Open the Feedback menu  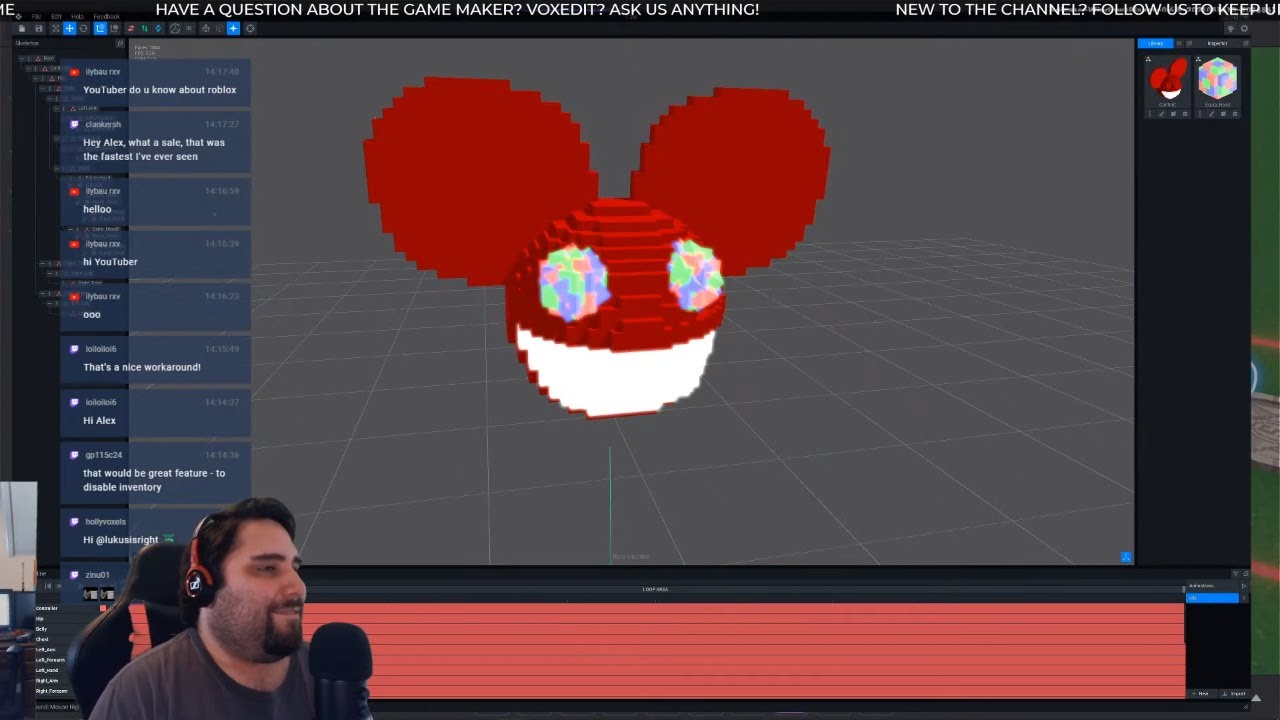(107, 17)
